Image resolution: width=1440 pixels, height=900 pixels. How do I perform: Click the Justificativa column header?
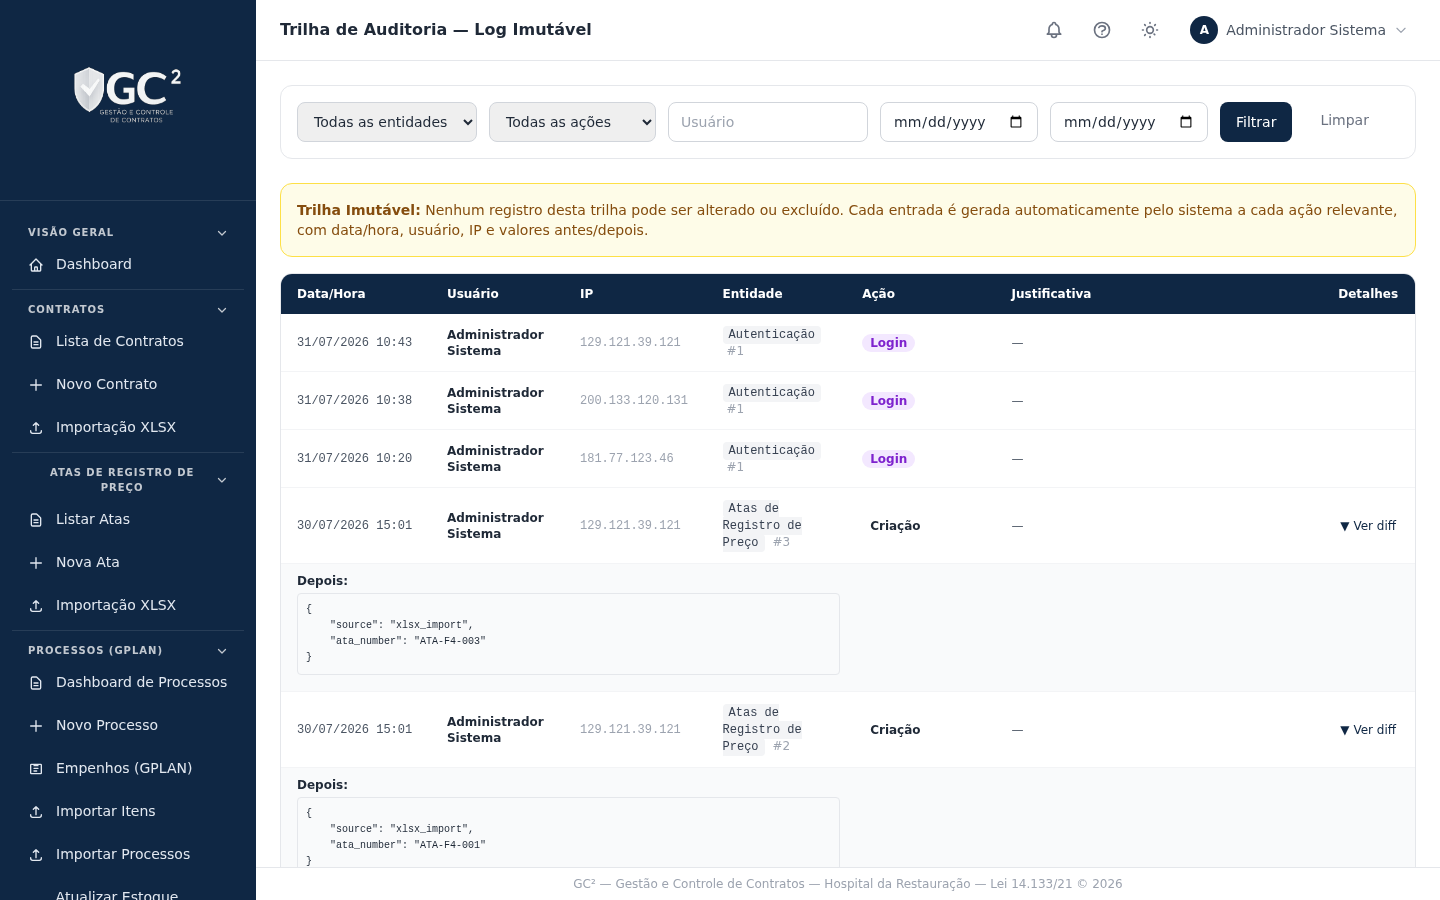pyautogui.click(x=1051, y=294)
